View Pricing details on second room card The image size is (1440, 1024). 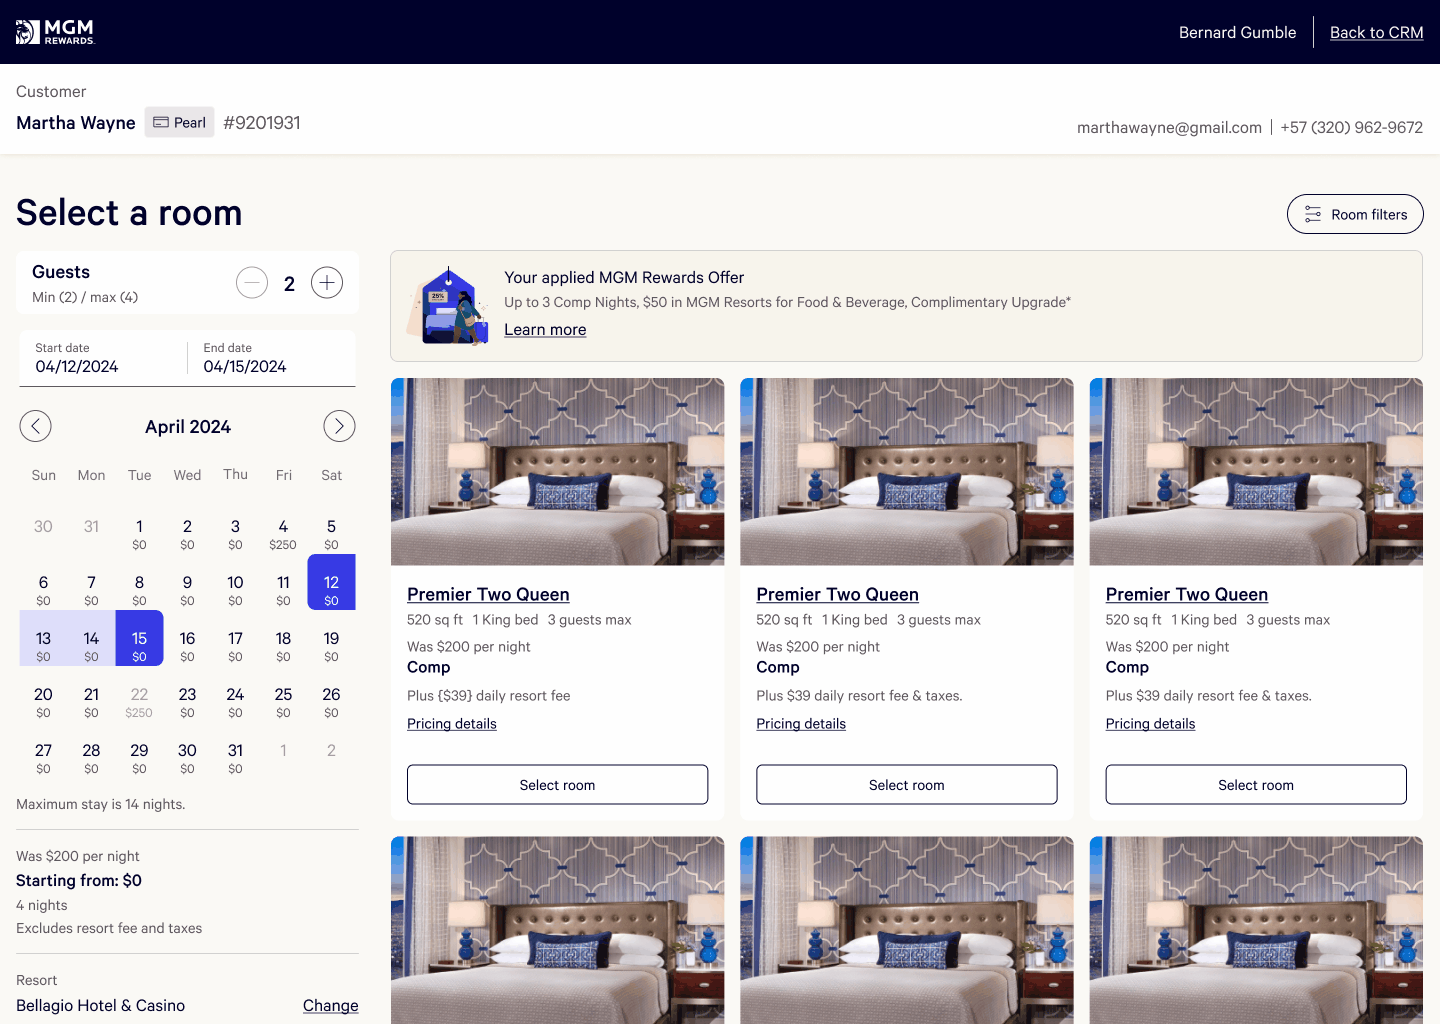click(x=801, y=724)
